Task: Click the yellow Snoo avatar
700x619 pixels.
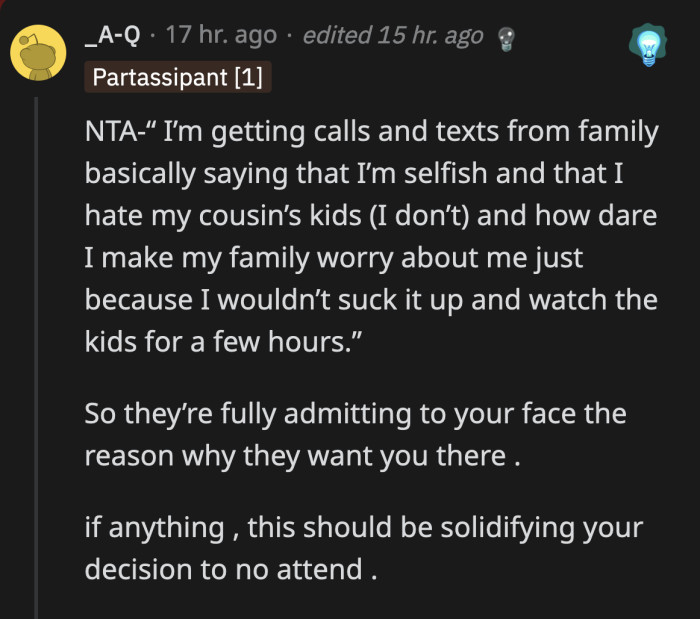Action: pos(39,56)
